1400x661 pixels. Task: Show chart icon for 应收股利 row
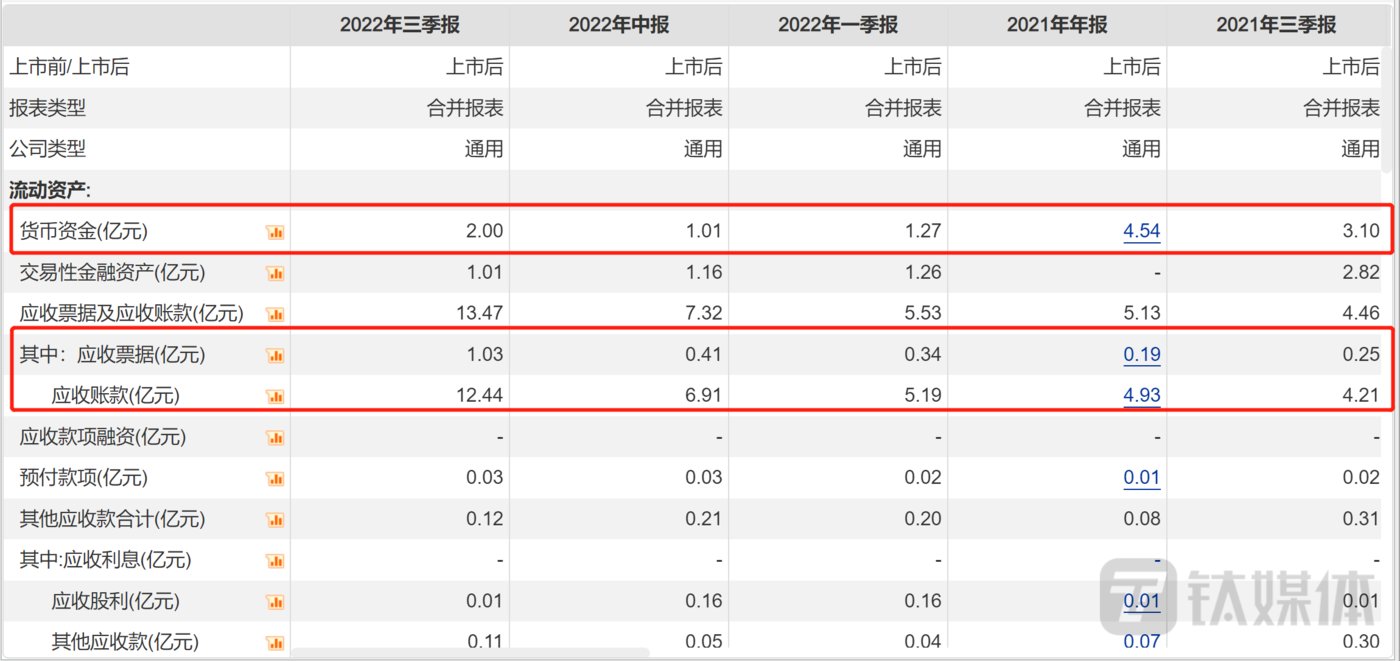(x=275, y=602)
